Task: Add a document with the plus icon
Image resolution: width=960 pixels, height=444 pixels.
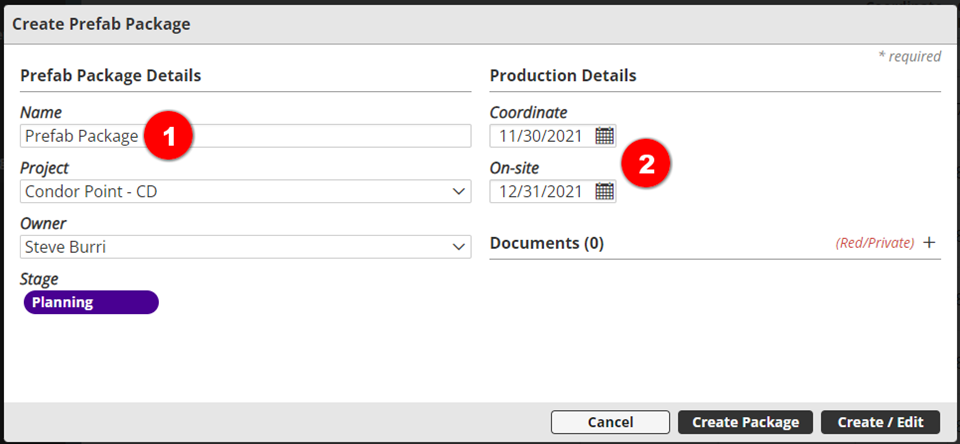Action: (x=929, y=242)
